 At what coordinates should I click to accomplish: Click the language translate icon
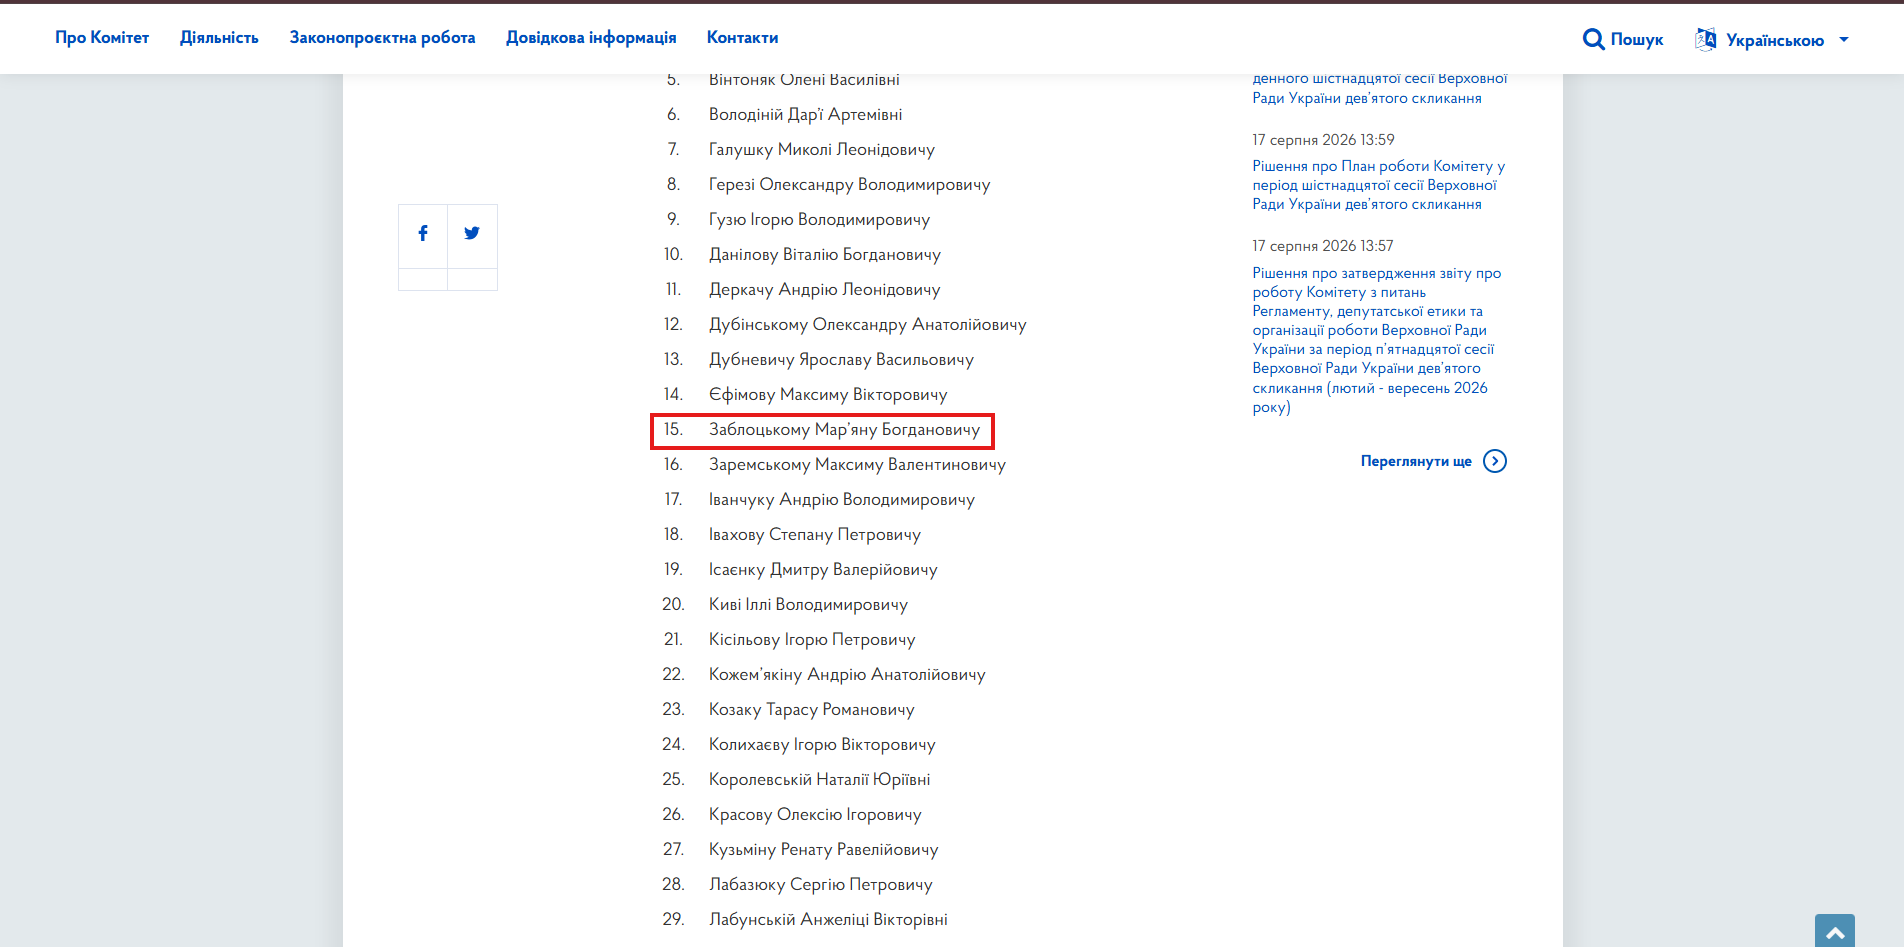[1705, 39]
